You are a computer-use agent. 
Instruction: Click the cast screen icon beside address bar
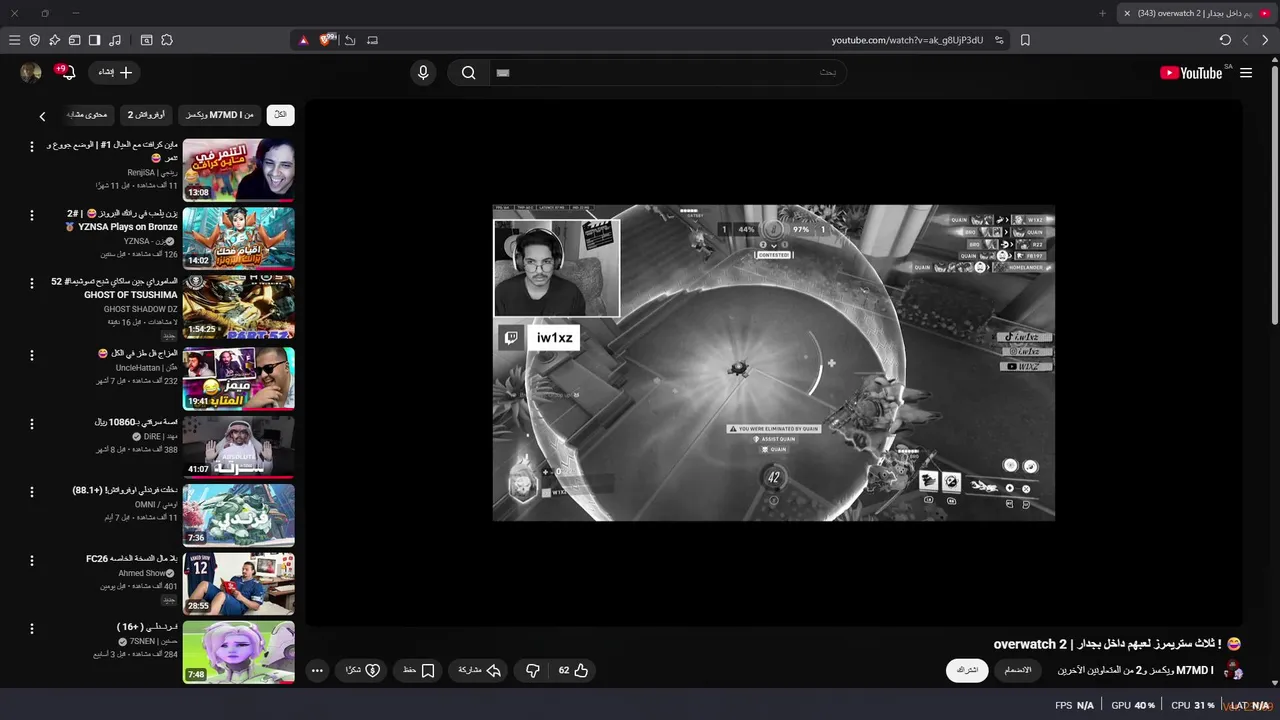(373, 40)
